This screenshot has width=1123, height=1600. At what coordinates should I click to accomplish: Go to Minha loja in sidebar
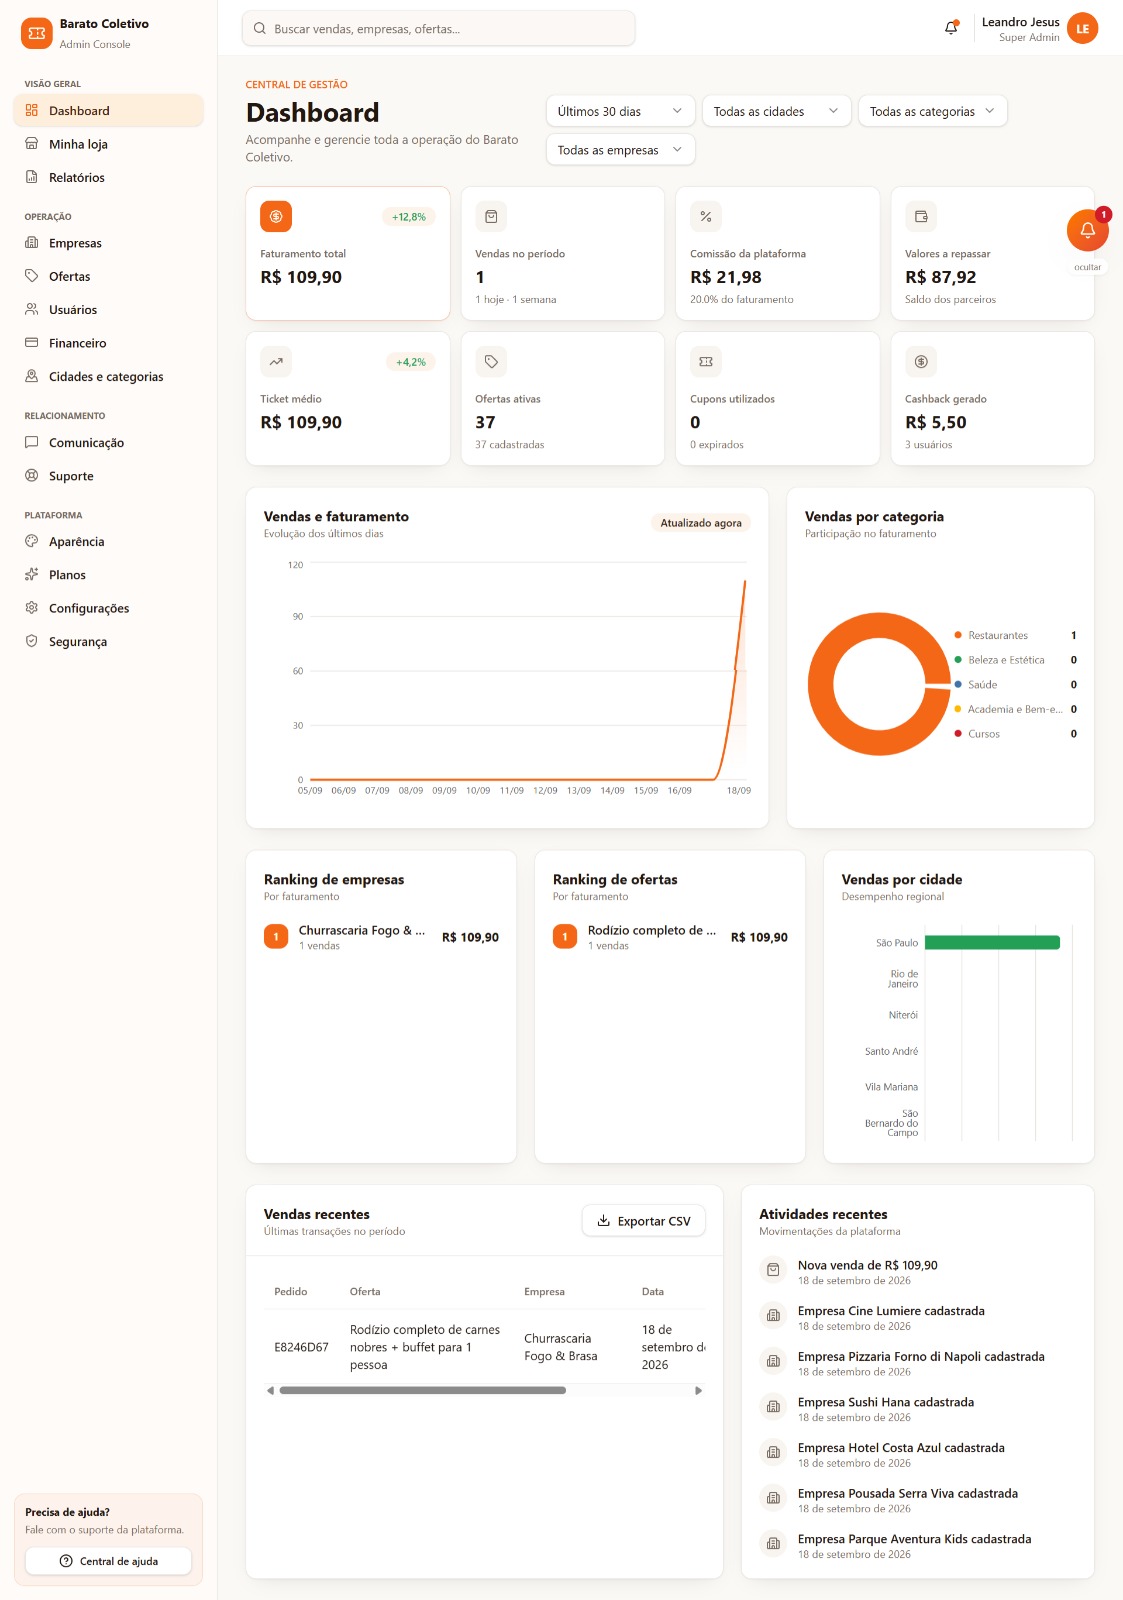[x=108, y=144]
